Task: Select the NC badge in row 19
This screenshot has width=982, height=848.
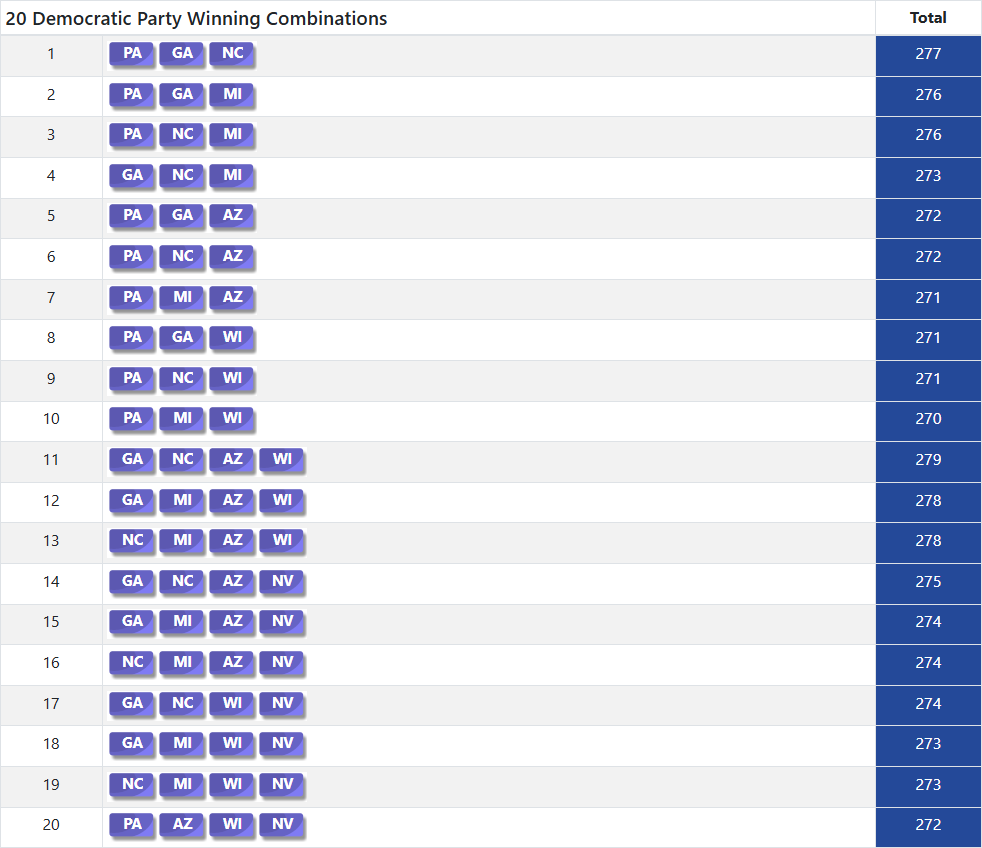Action: click(x=132, y=784)
